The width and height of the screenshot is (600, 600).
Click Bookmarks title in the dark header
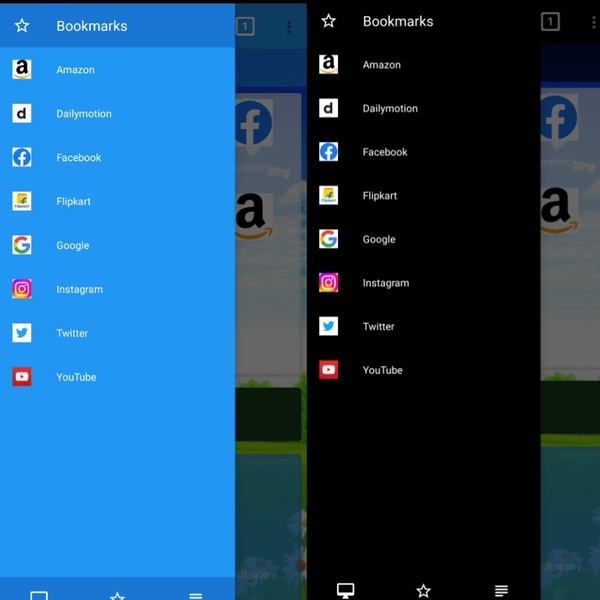pyautogui.click(x=398, y=21)
